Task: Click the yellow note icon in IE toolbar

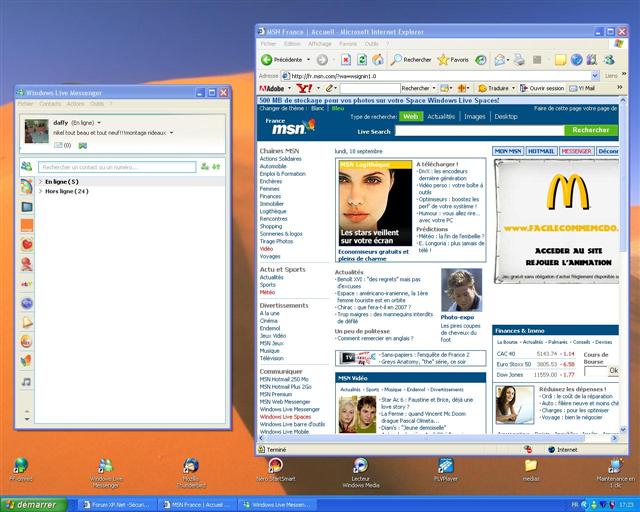Action: coord(560,60)
